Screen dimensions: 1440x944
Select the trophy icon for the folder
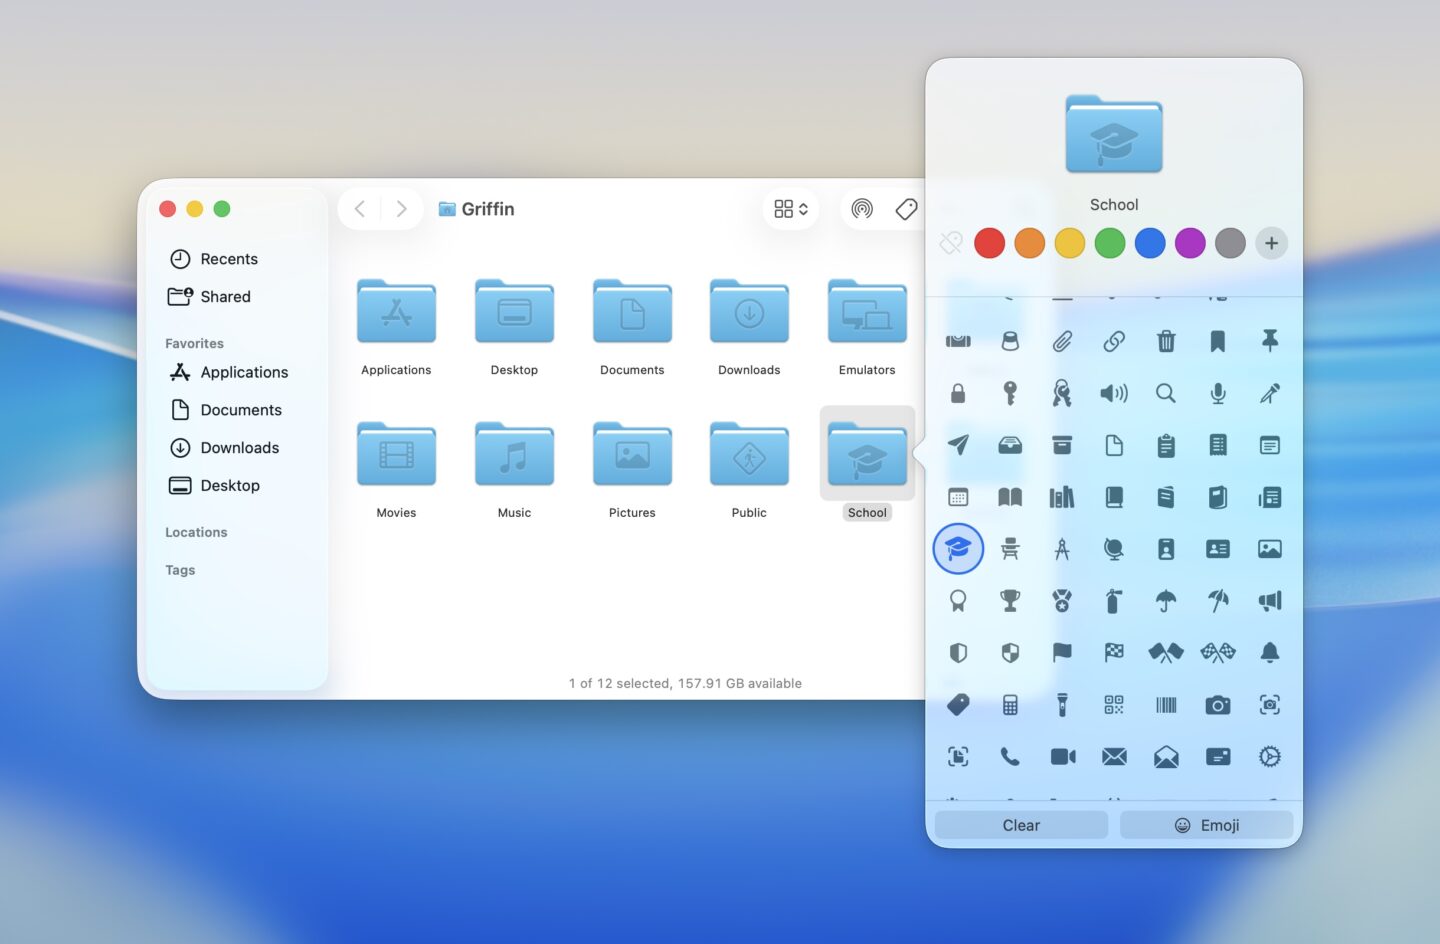(1010, 600)
